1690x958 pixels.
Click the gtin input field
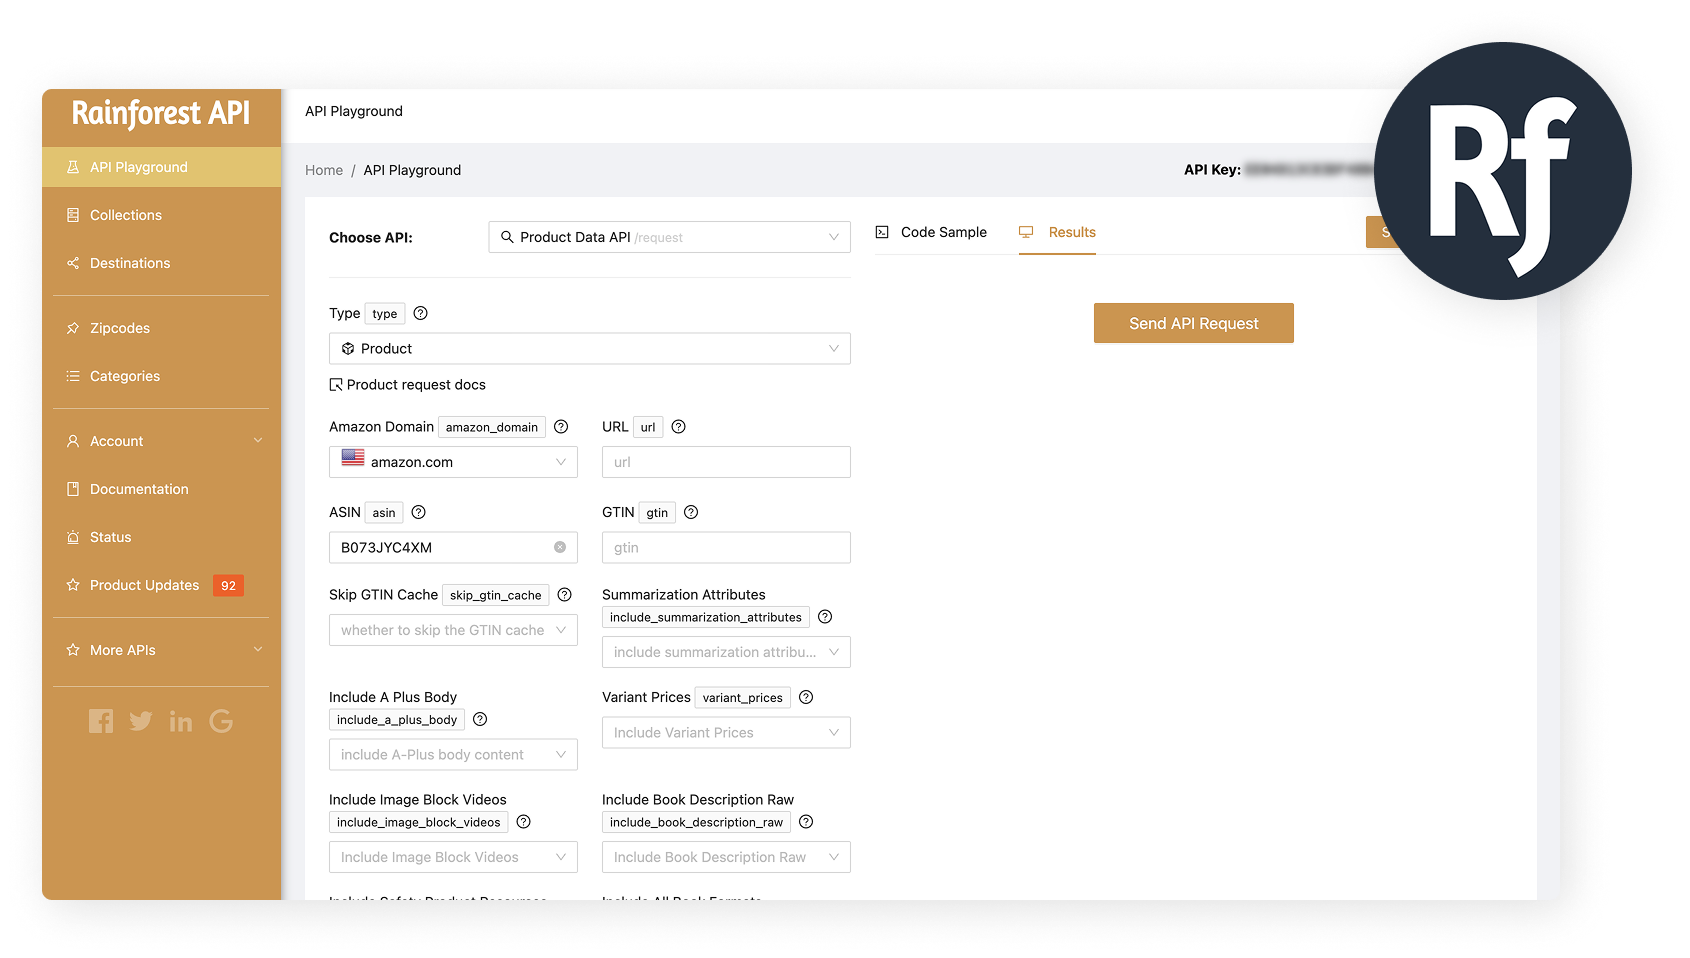[726, 547]
